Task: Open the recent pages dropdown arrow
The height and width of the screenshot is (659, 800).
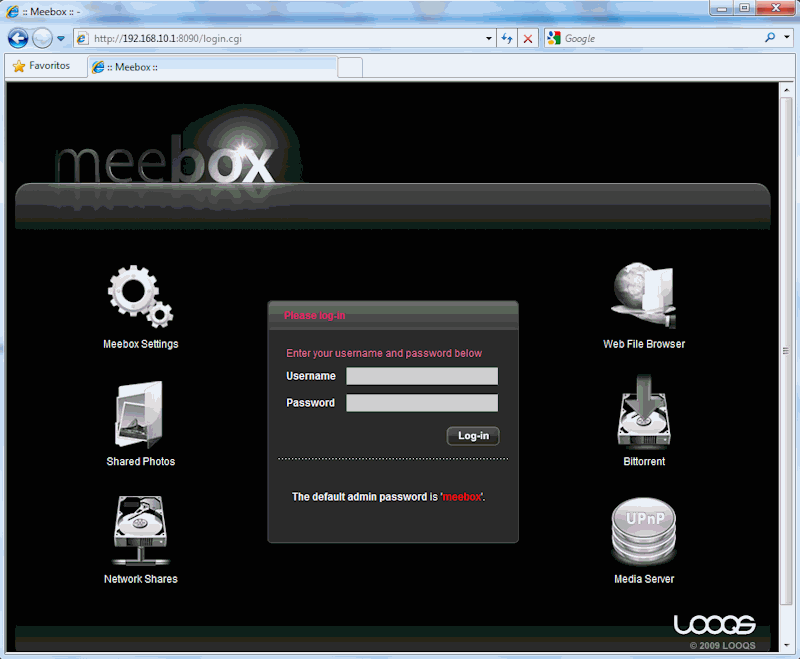Action: 61,38
